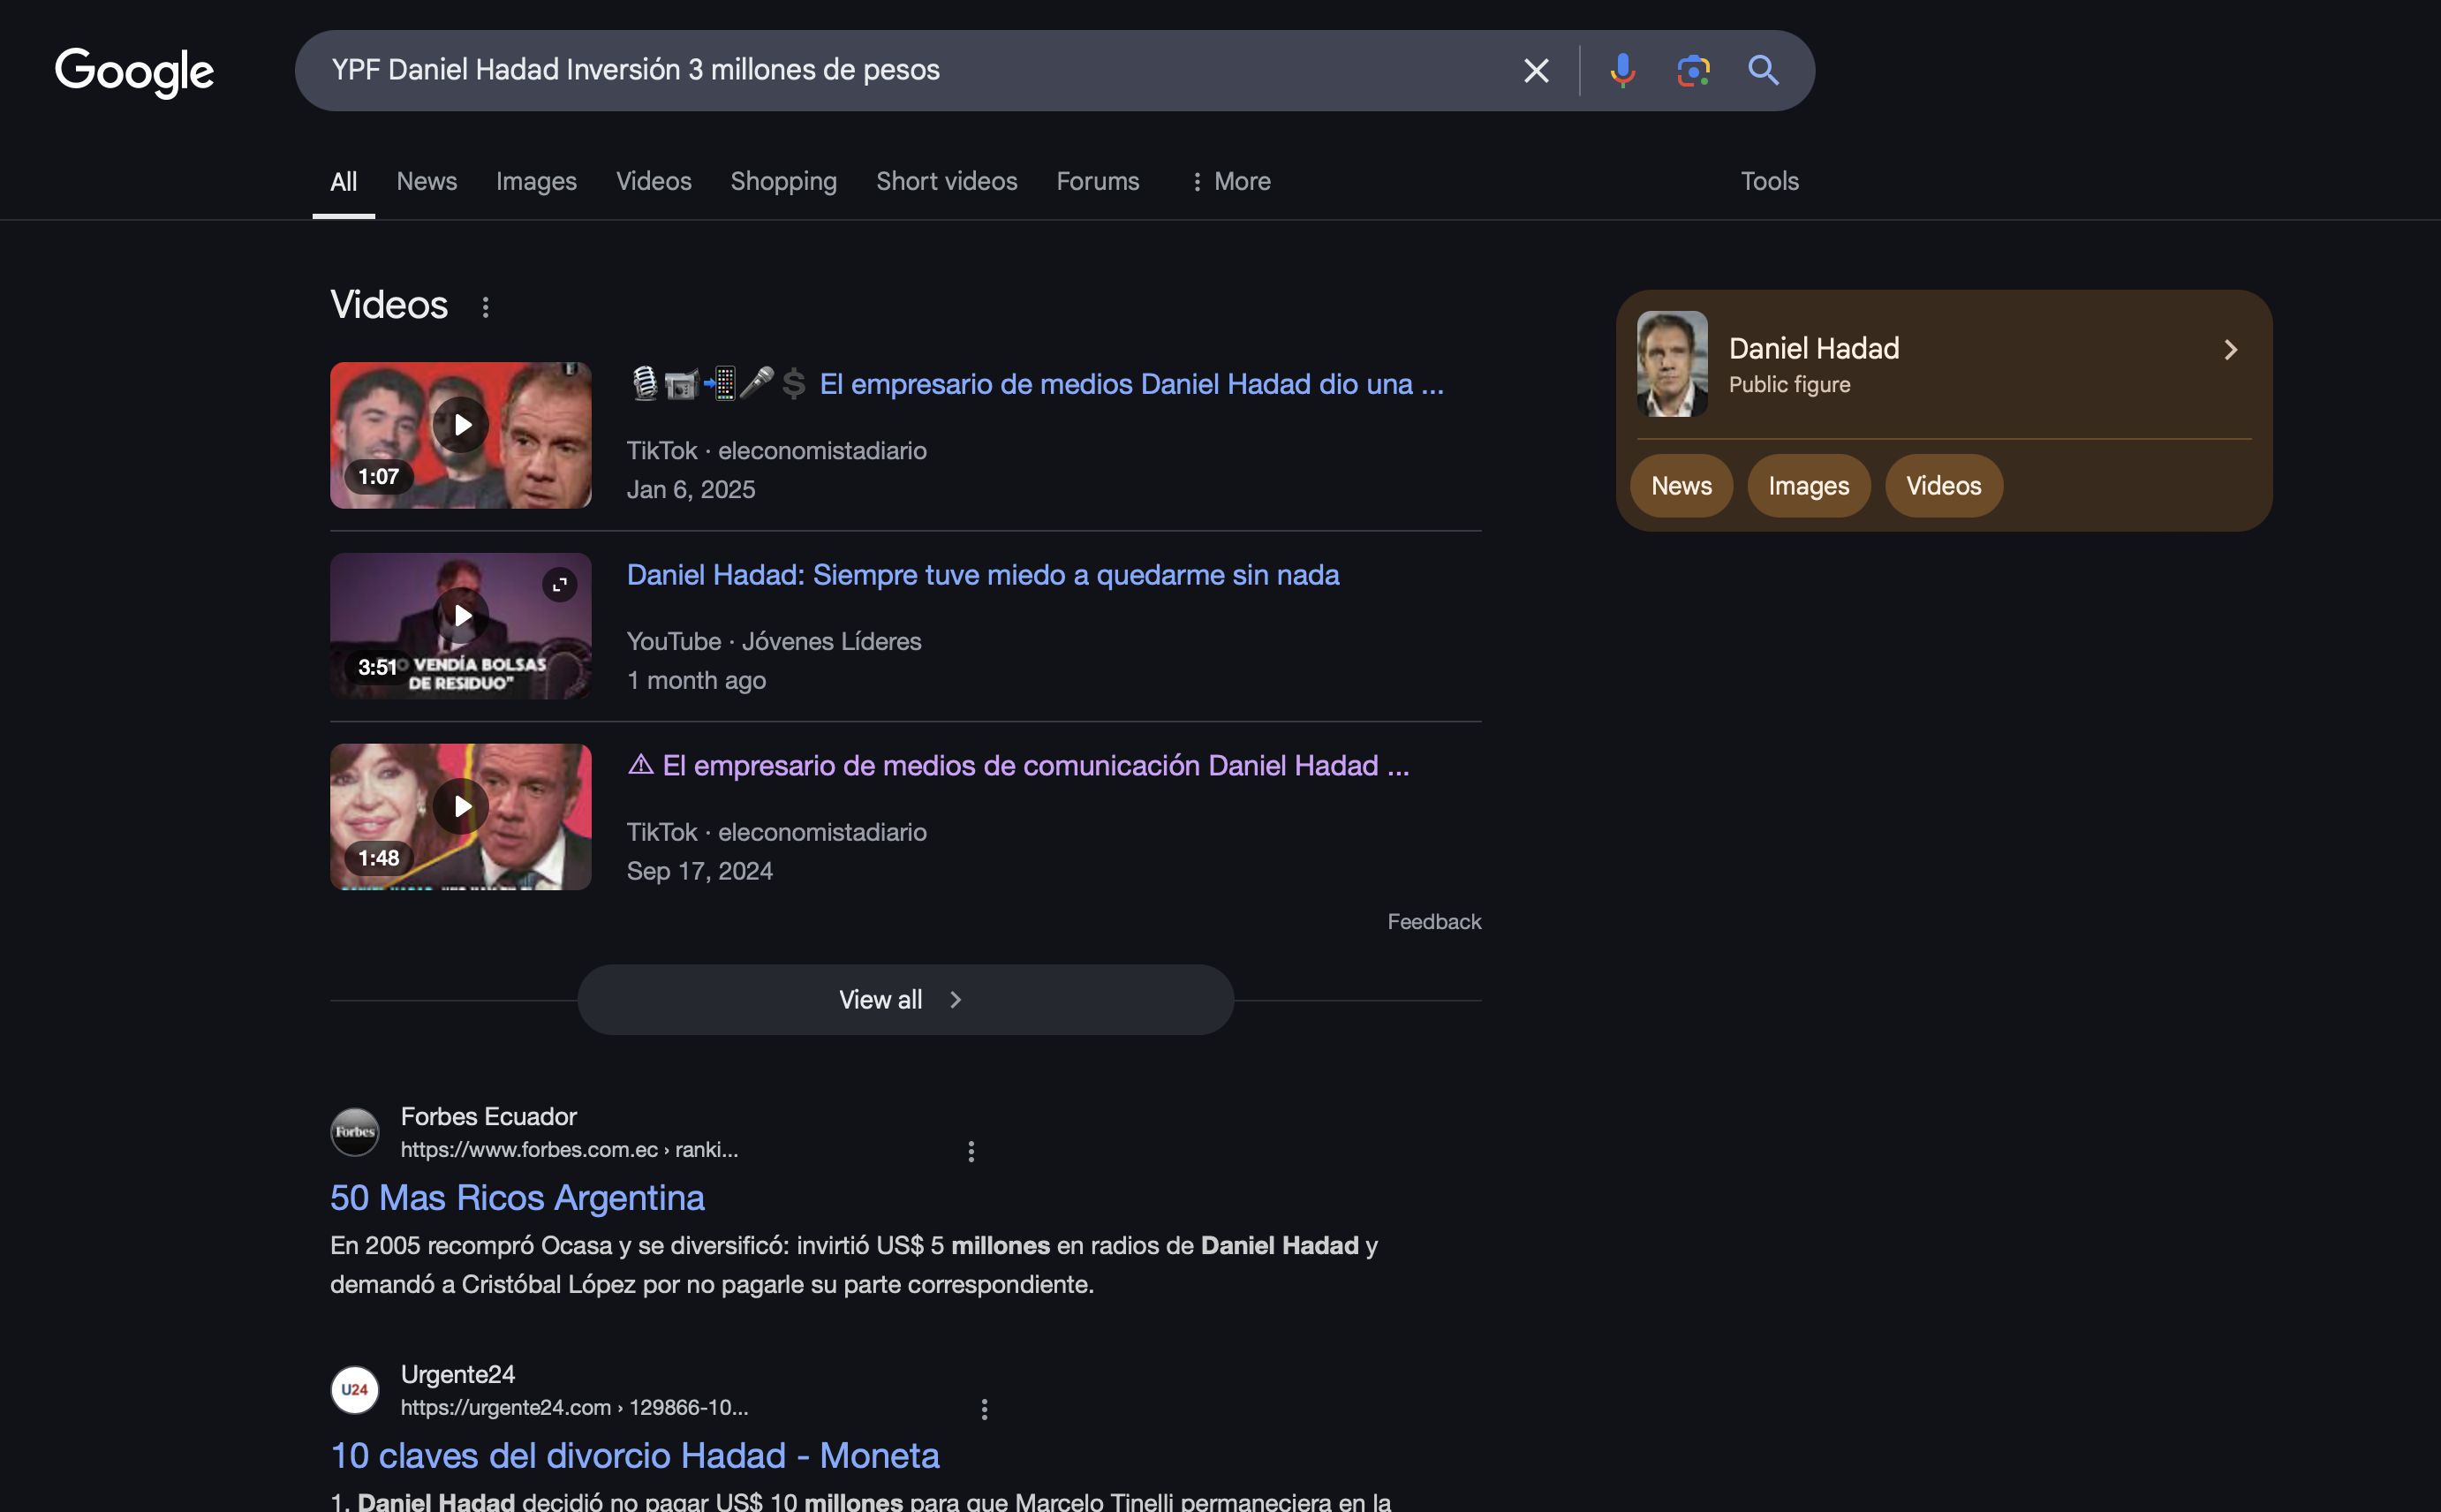
Task: Expand the More search filters dropdown
Action: click(x=1230, y=181)
